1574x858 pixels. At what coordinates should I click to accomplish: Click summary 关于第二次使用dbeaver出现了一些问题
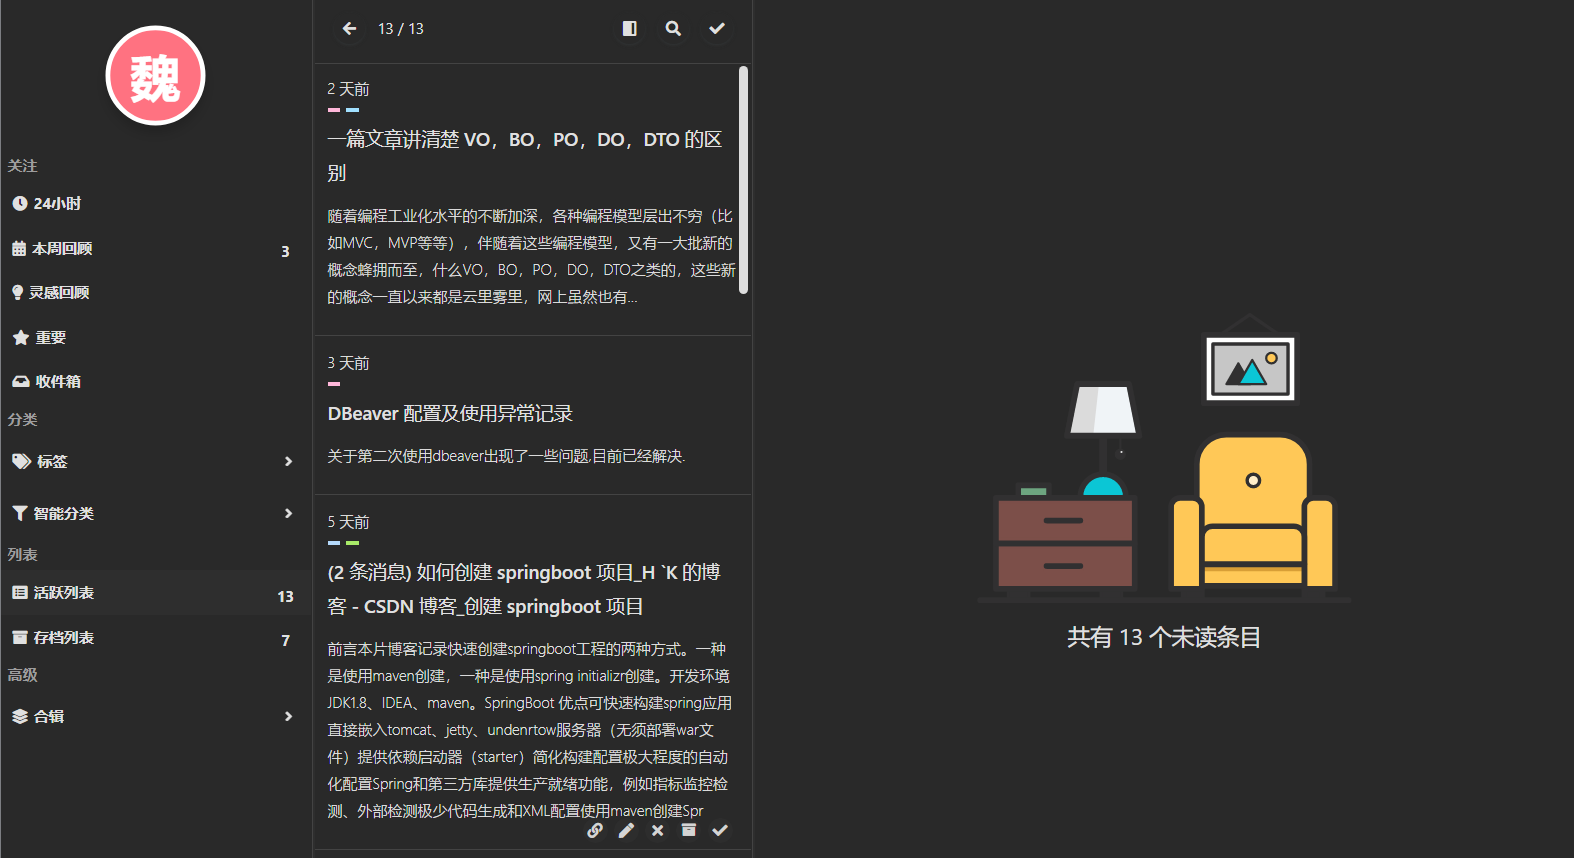point(506,456)
